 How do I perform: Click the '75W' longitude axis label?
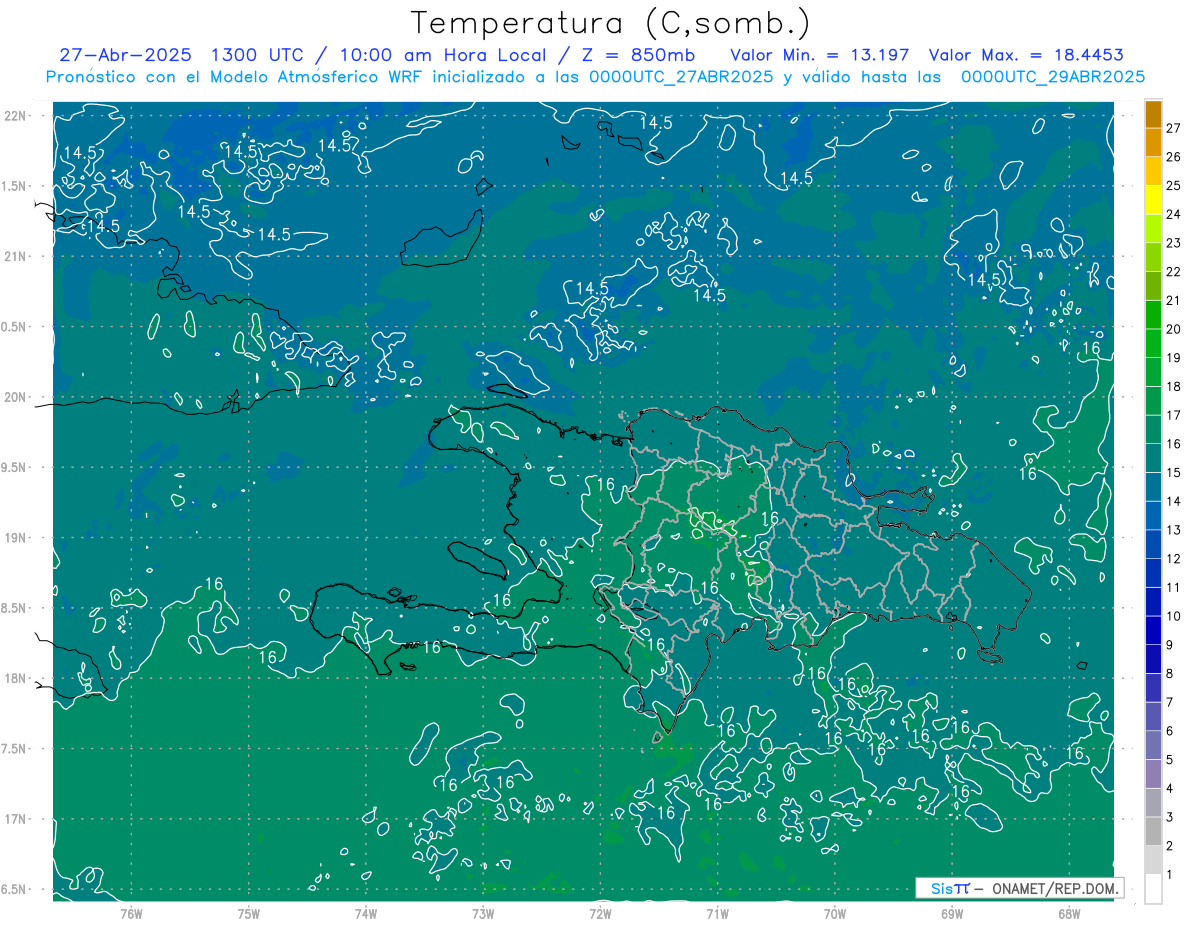click(249, 914)
